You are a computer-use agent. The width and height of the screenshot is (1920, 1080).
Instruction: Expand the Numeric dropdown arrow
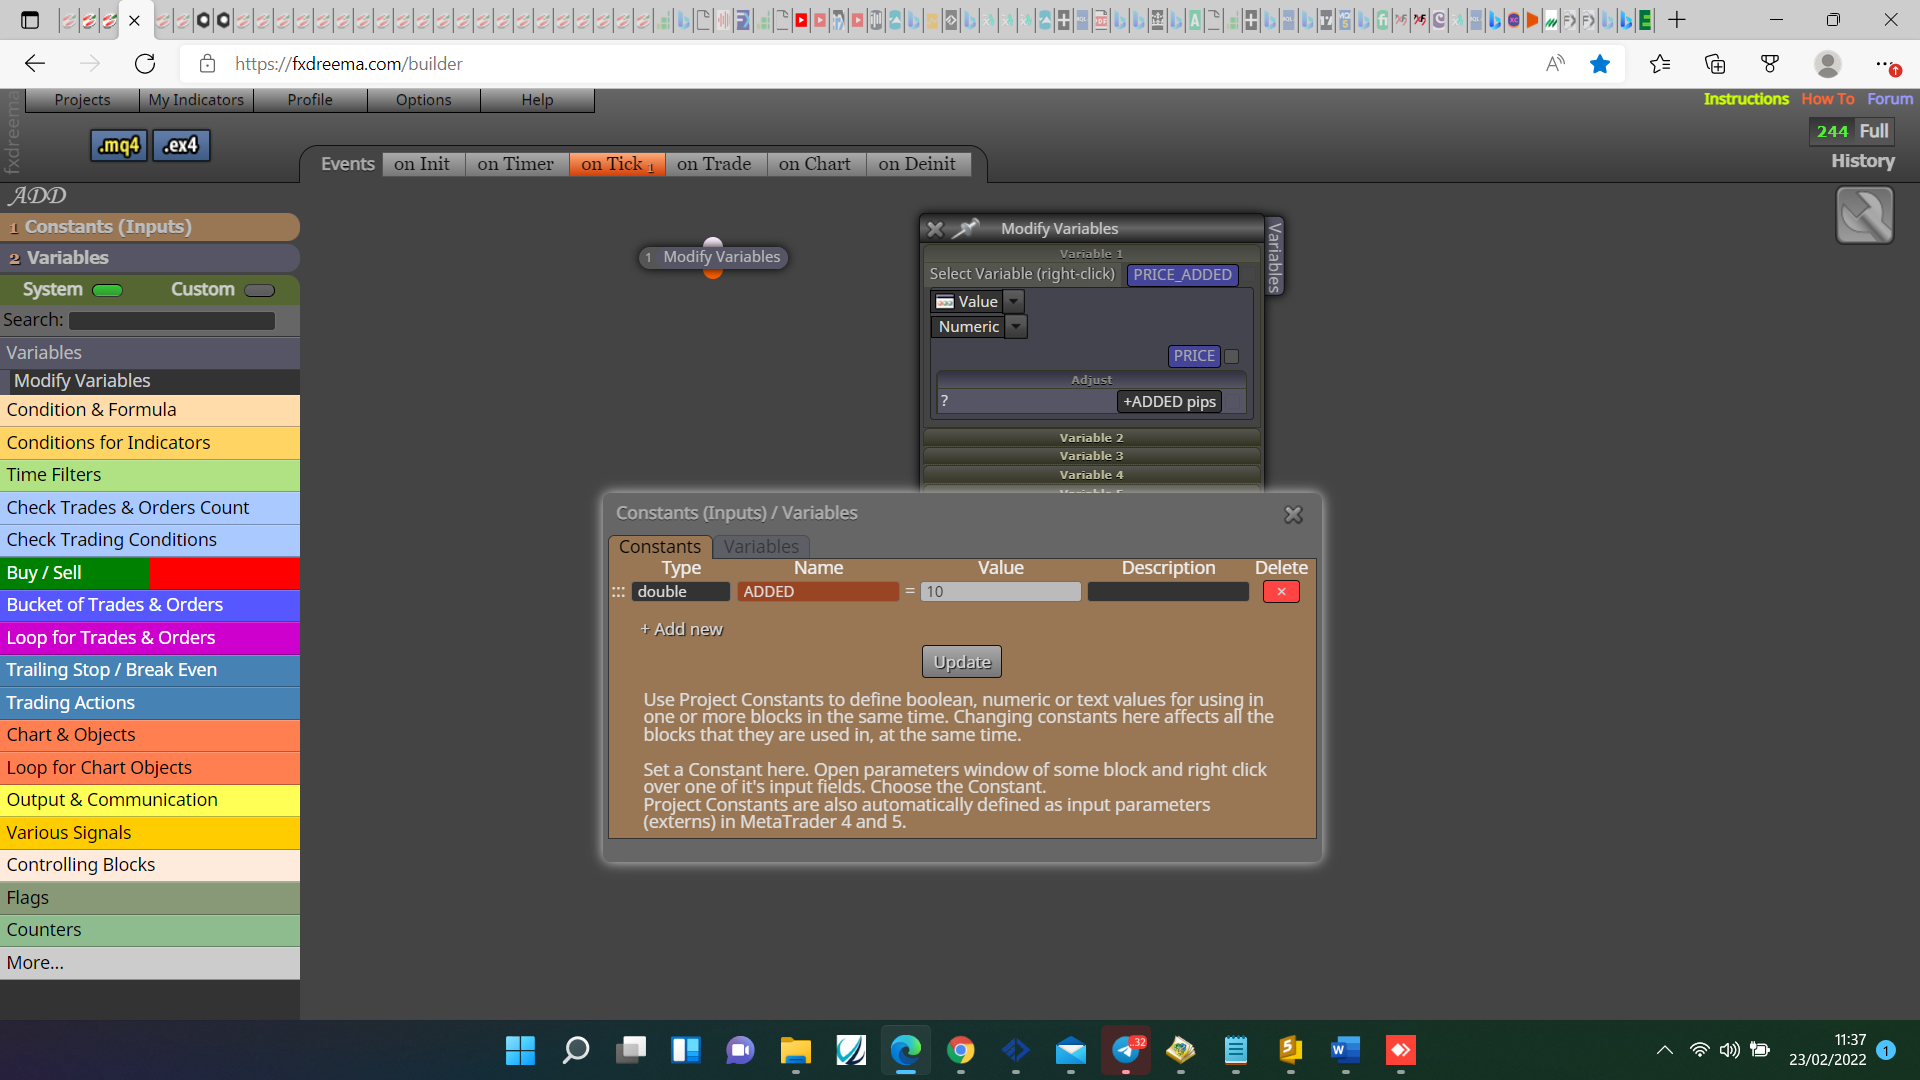coord(1016,327)
